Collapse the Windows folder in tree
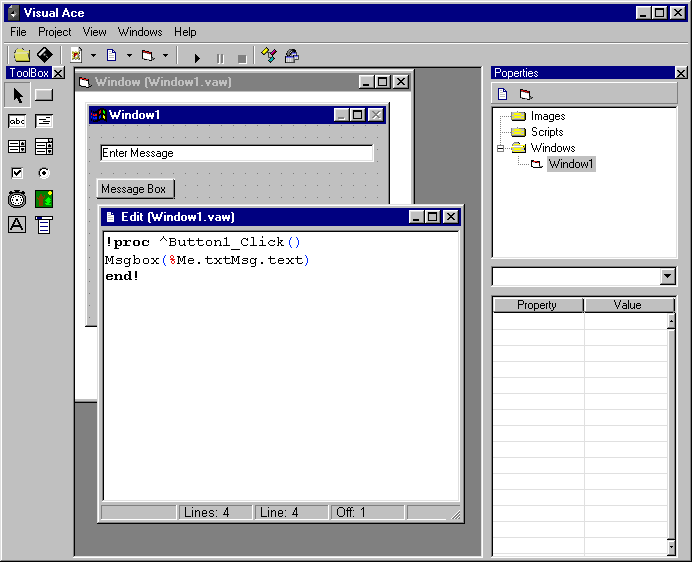The height and width of the screenshot is (562, 692). tap(502, 148)
